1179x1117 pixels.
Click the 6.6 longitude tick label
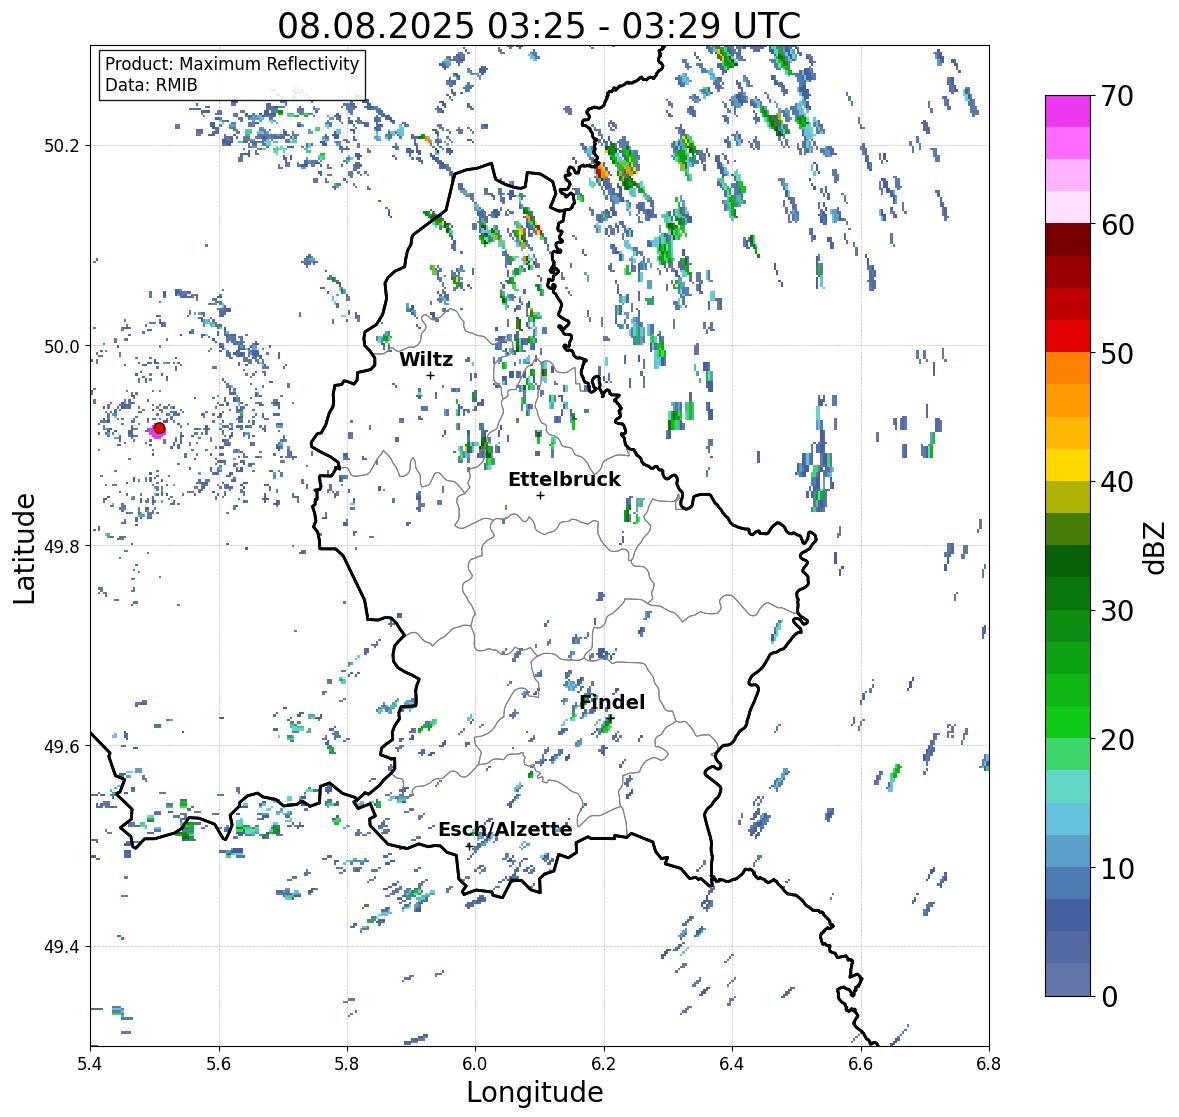point(861,1064)
